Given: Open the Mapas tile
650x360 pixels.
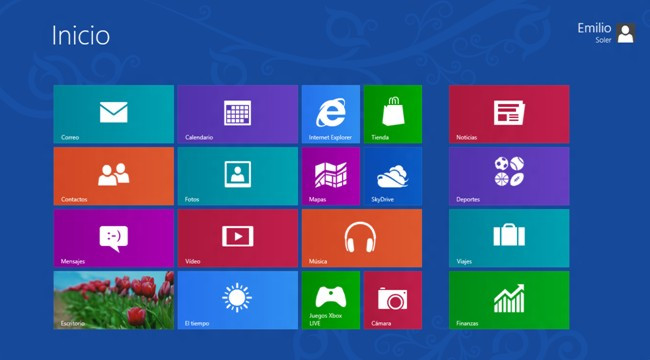Looking at the screenshot, I should point(331,176).
